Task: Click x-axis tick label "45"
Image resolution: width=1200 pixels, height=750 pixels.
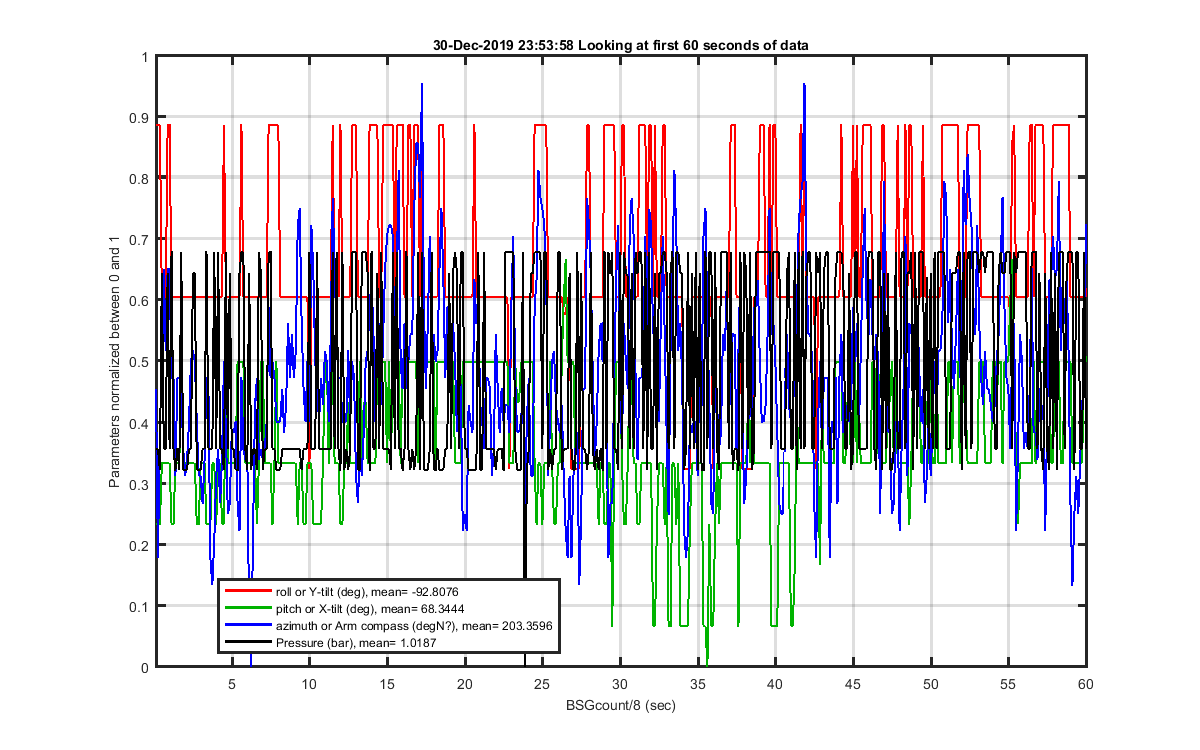Action: click(852, 684)
